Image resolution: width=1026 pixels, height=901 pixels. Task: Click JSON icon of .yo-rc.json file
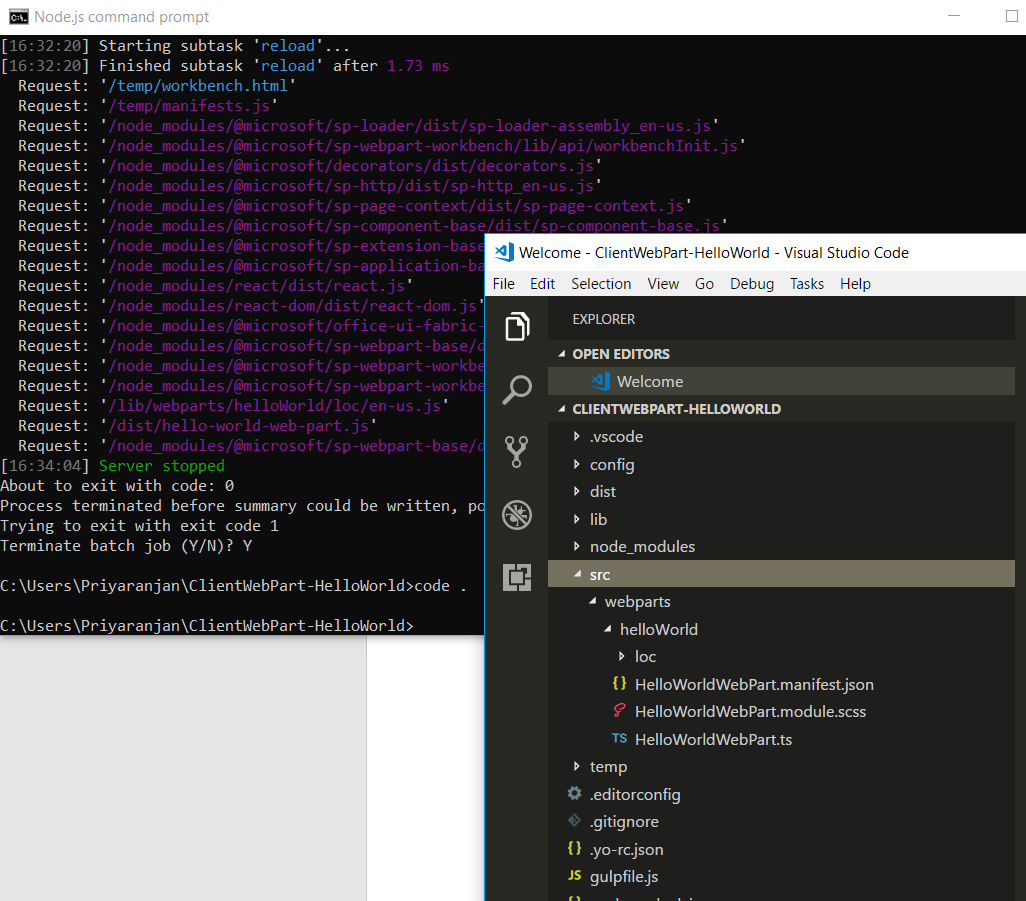click(x=575, y=849)
